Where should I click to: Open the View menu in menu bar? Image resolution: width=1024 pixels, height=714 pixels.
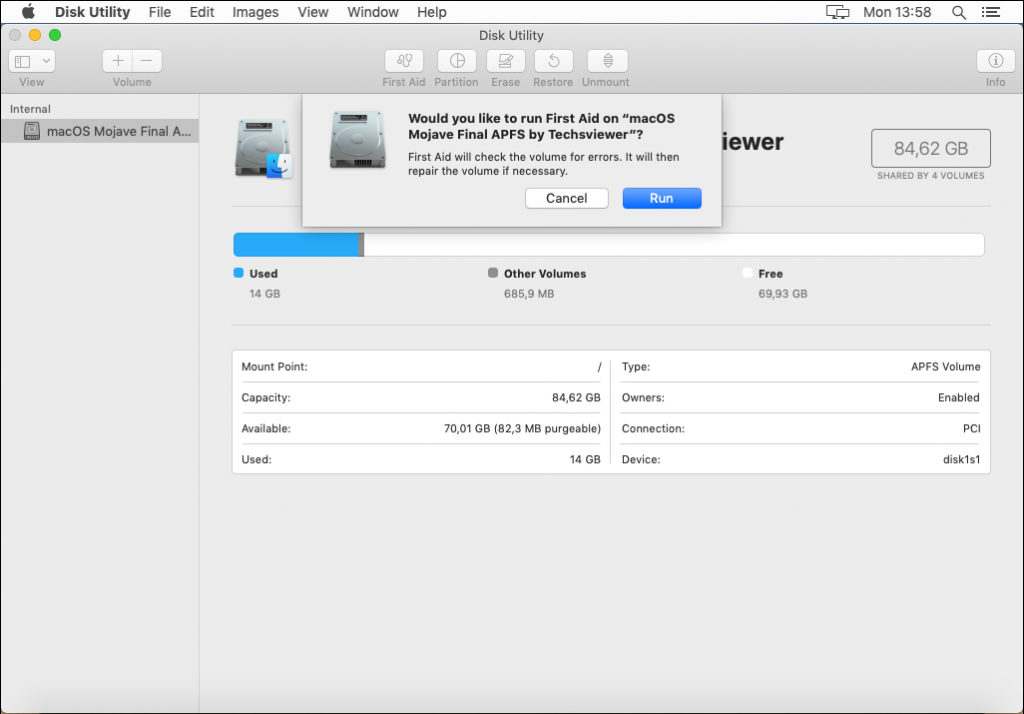coord(313,12)
